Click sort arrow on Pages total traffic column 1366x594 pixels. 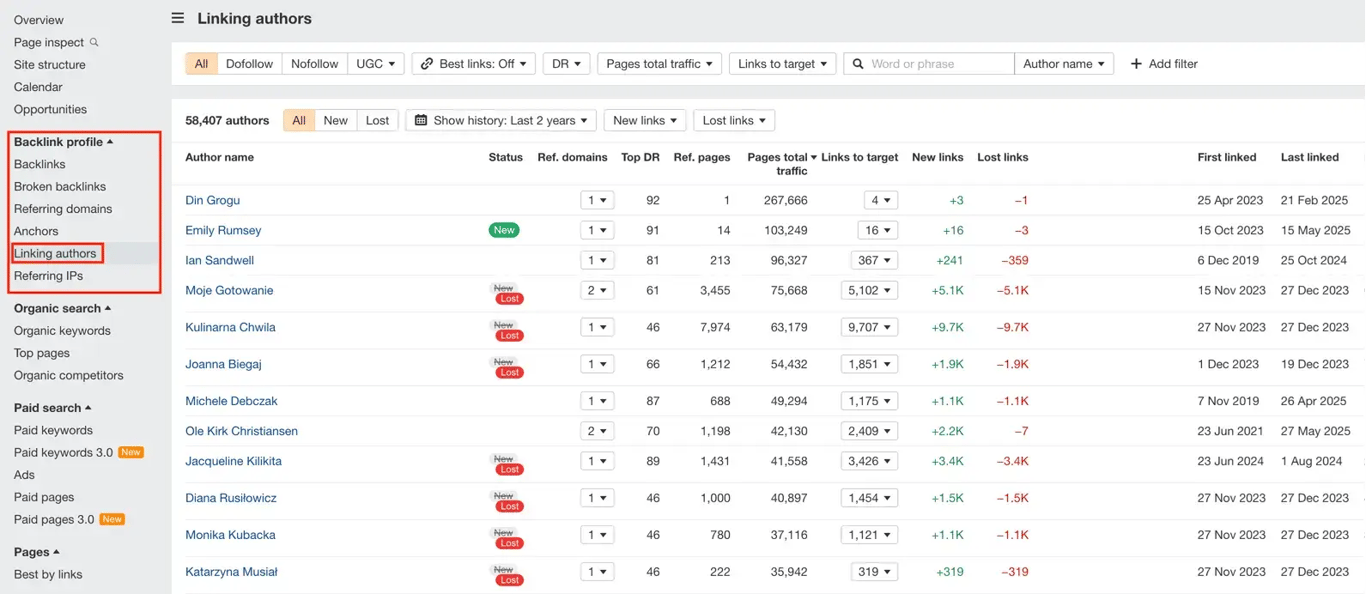point(813,157)
